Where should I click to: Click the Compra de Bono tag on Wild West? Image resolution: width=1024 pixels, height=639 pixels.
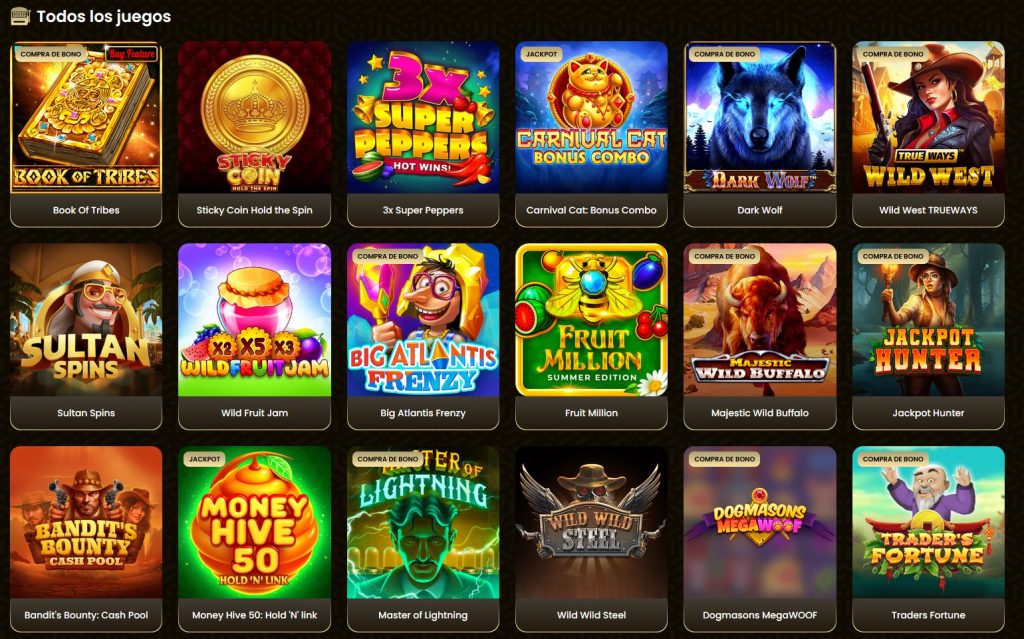[x=893, y=54]
